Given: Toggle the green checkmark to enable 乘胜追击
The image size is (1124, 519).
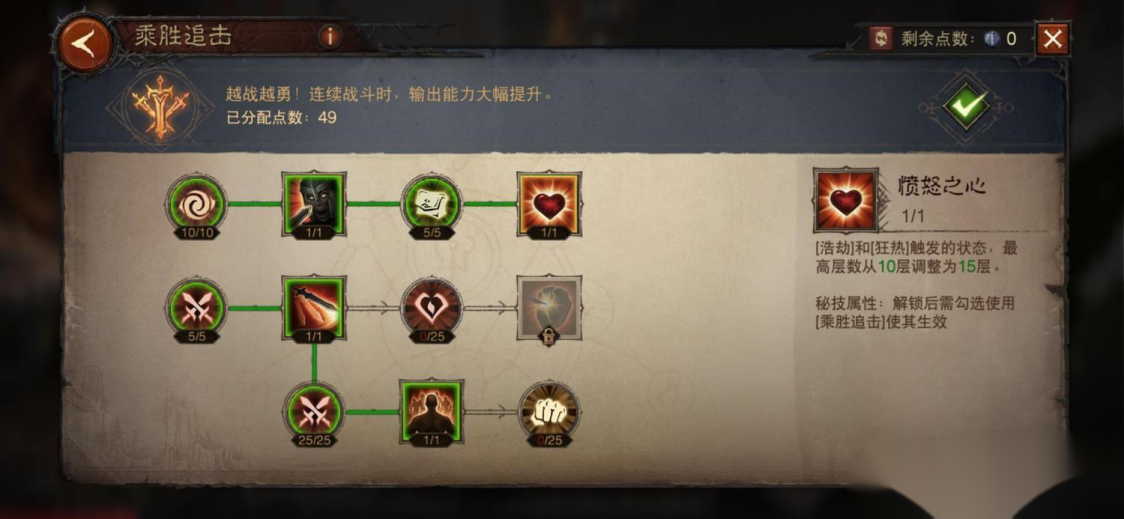Looking at the screenshot, I should pos(966,107).
